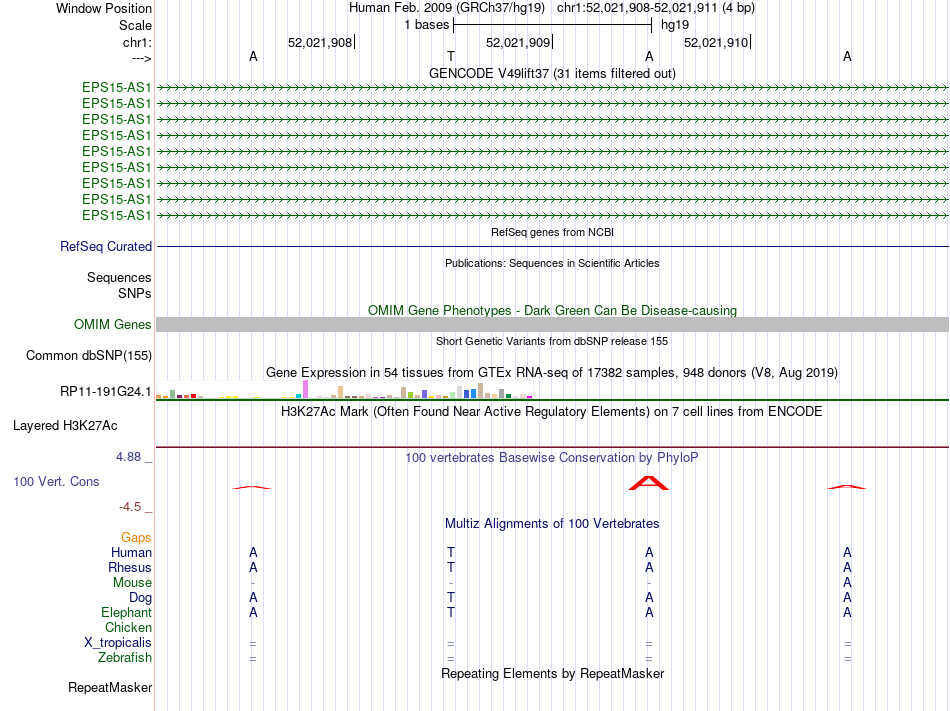
Task: Click the RefSeq Curated blue intron line
Action: (552, 246)
